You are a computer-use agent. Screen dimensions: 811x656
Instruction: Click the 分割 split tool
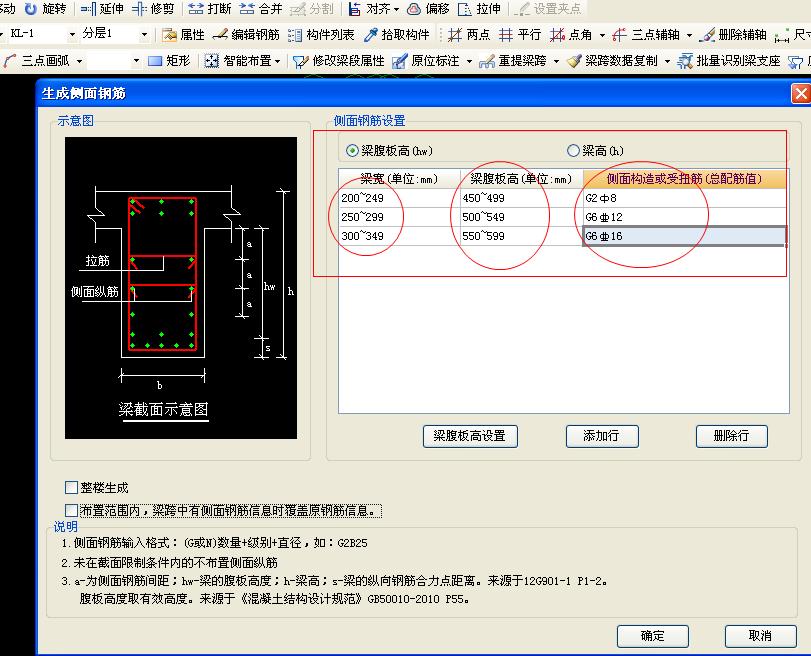click(311, 9)
